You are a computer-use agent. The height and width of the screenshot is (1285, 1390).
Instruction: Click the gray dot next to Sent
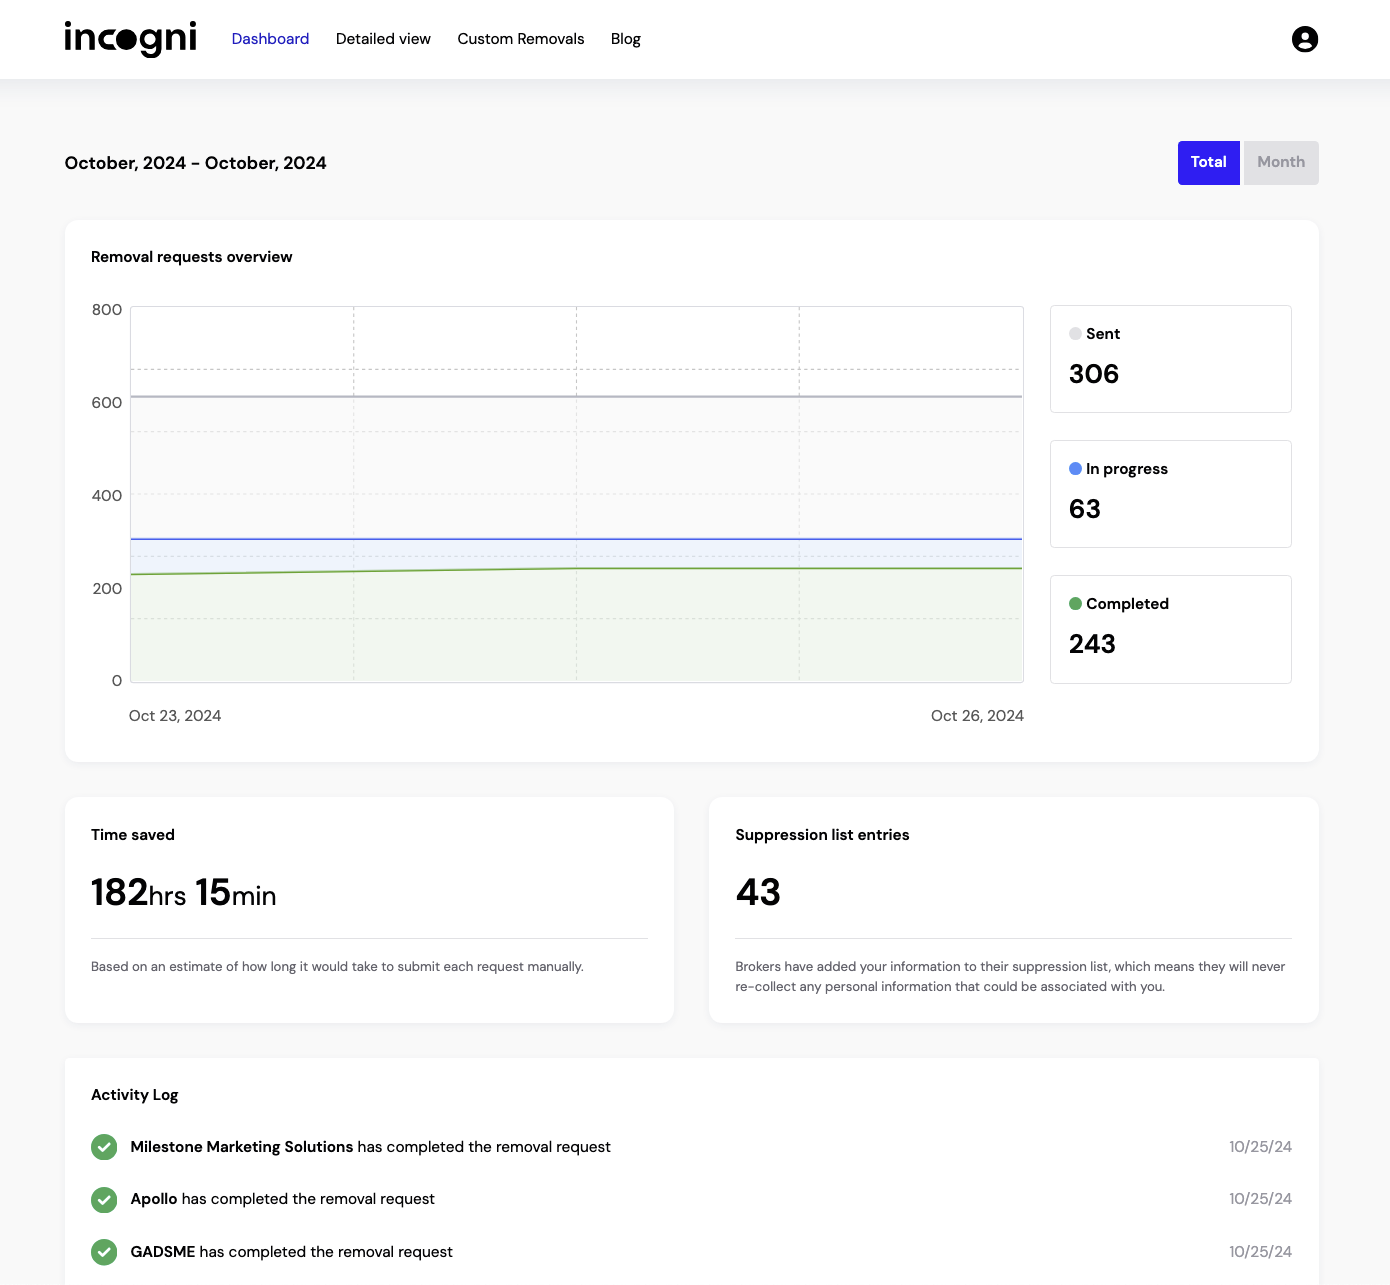1075,334
